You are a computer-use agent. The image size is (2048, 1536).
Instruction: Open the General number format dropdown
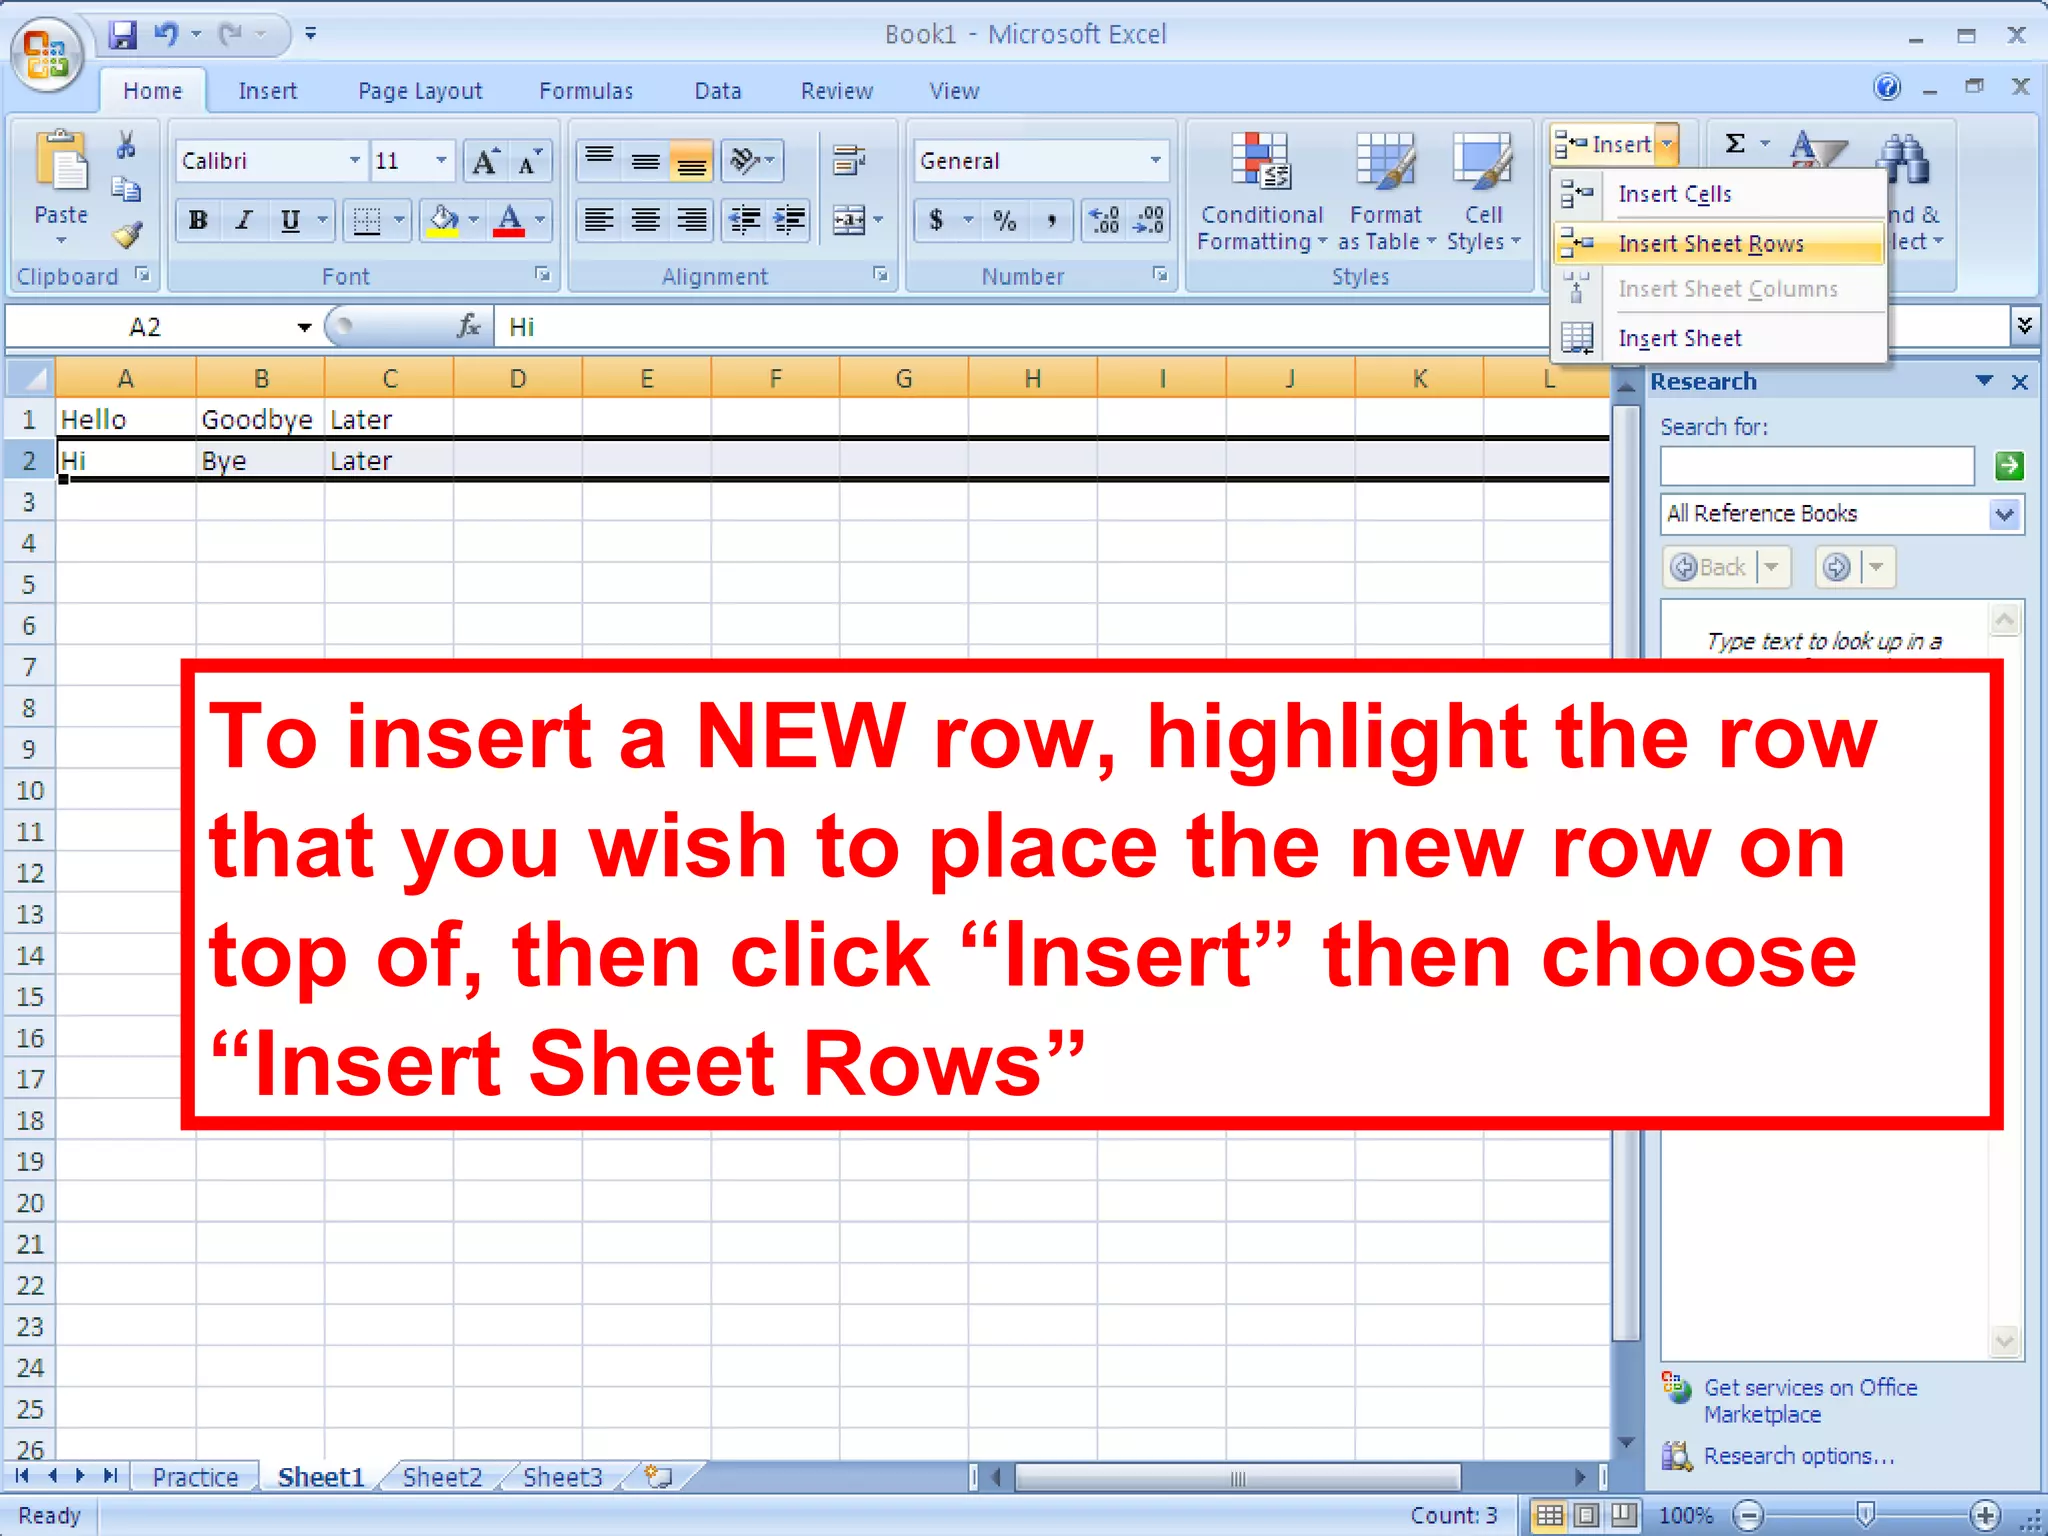tap(1155, 160)
